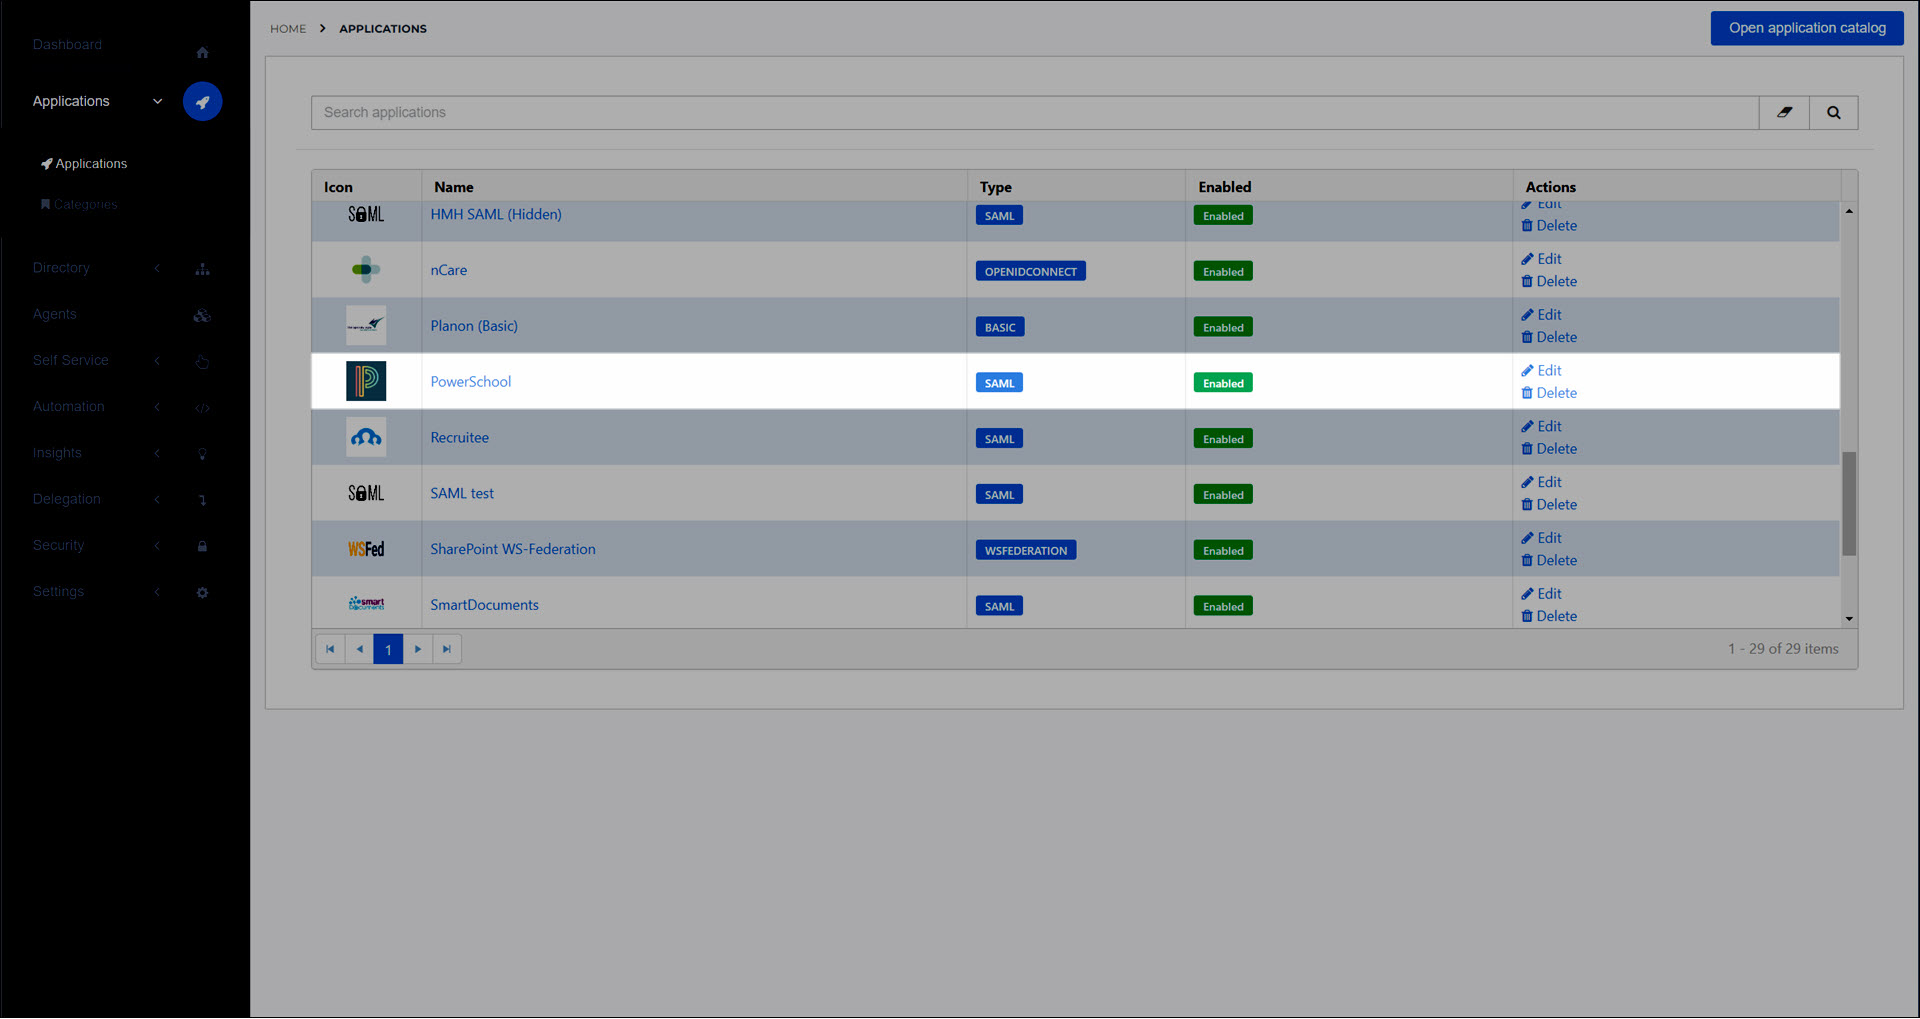Click the SAML test row icon
This screenshot has height=1019, width=1920.
pyautogui.click(x=366, y=493)
